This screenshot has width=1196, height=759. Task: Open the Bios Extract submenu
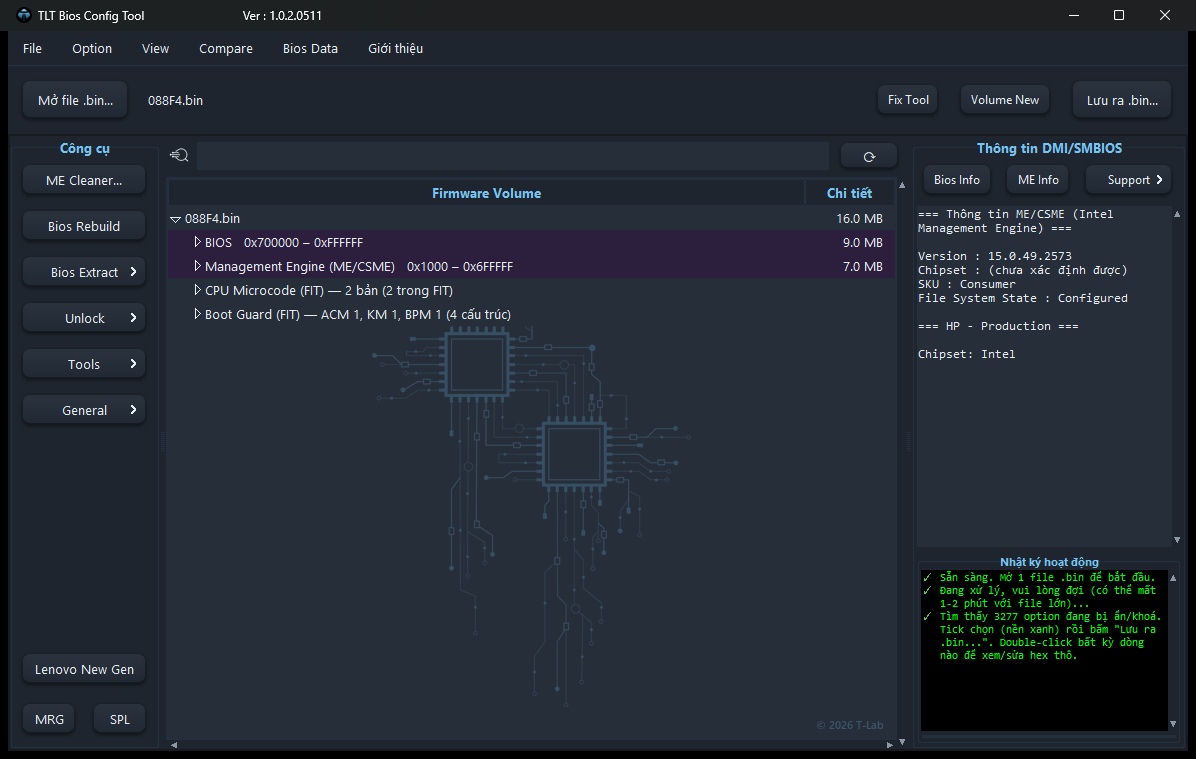[84, 272]
